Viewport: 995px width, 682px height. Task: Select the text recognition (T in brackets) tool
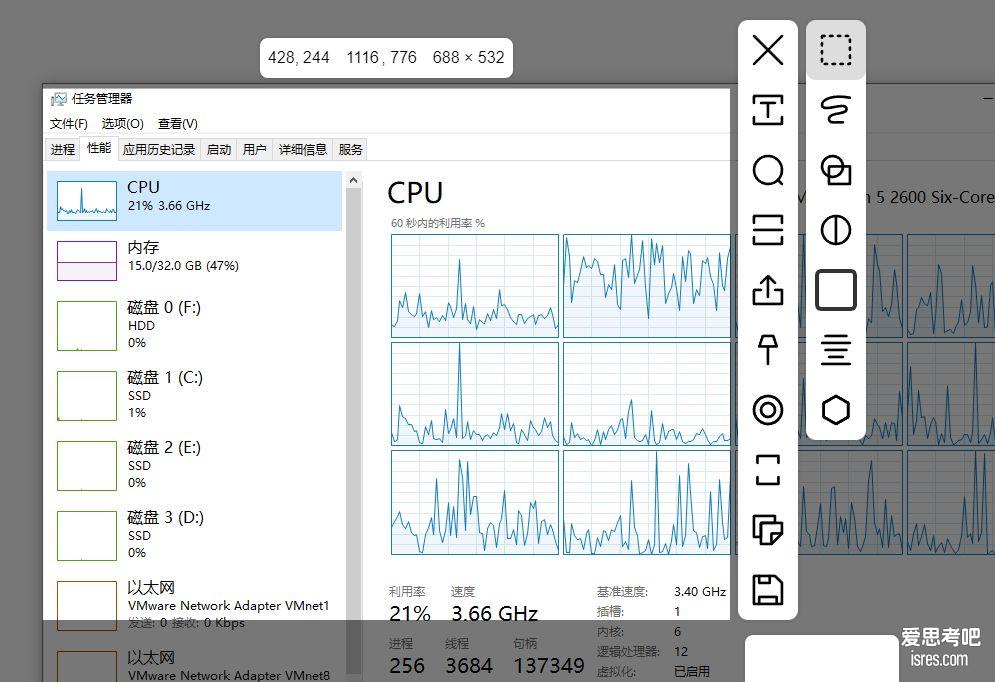(768, 110)
